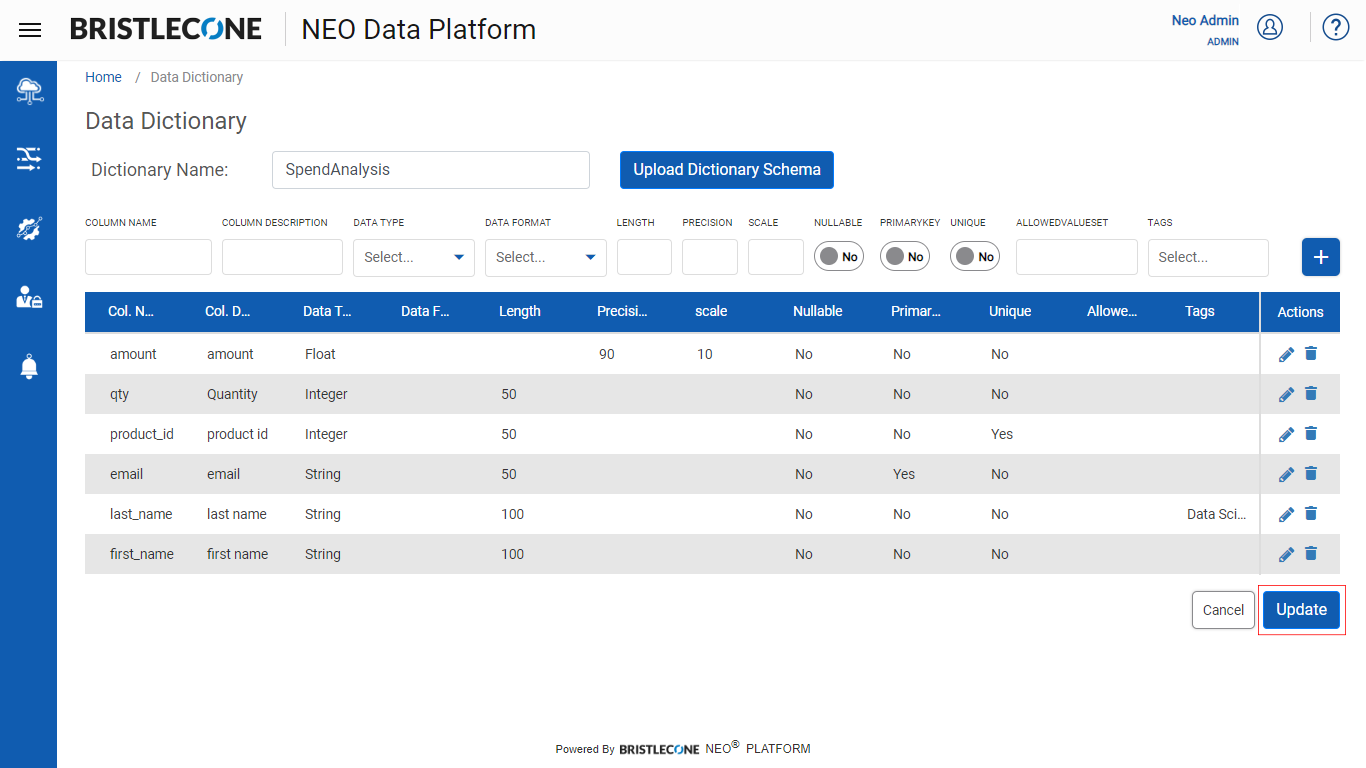
Task: Click the Dictionary Name input field
Action: 431,170
